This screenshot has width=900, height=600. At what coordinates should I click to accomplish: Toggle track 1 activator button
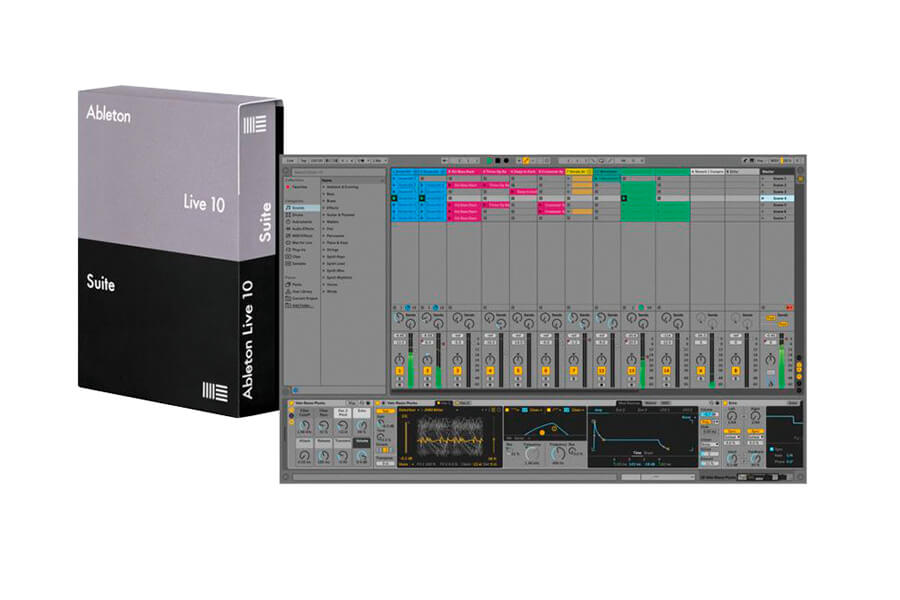(x=399, y=370)
